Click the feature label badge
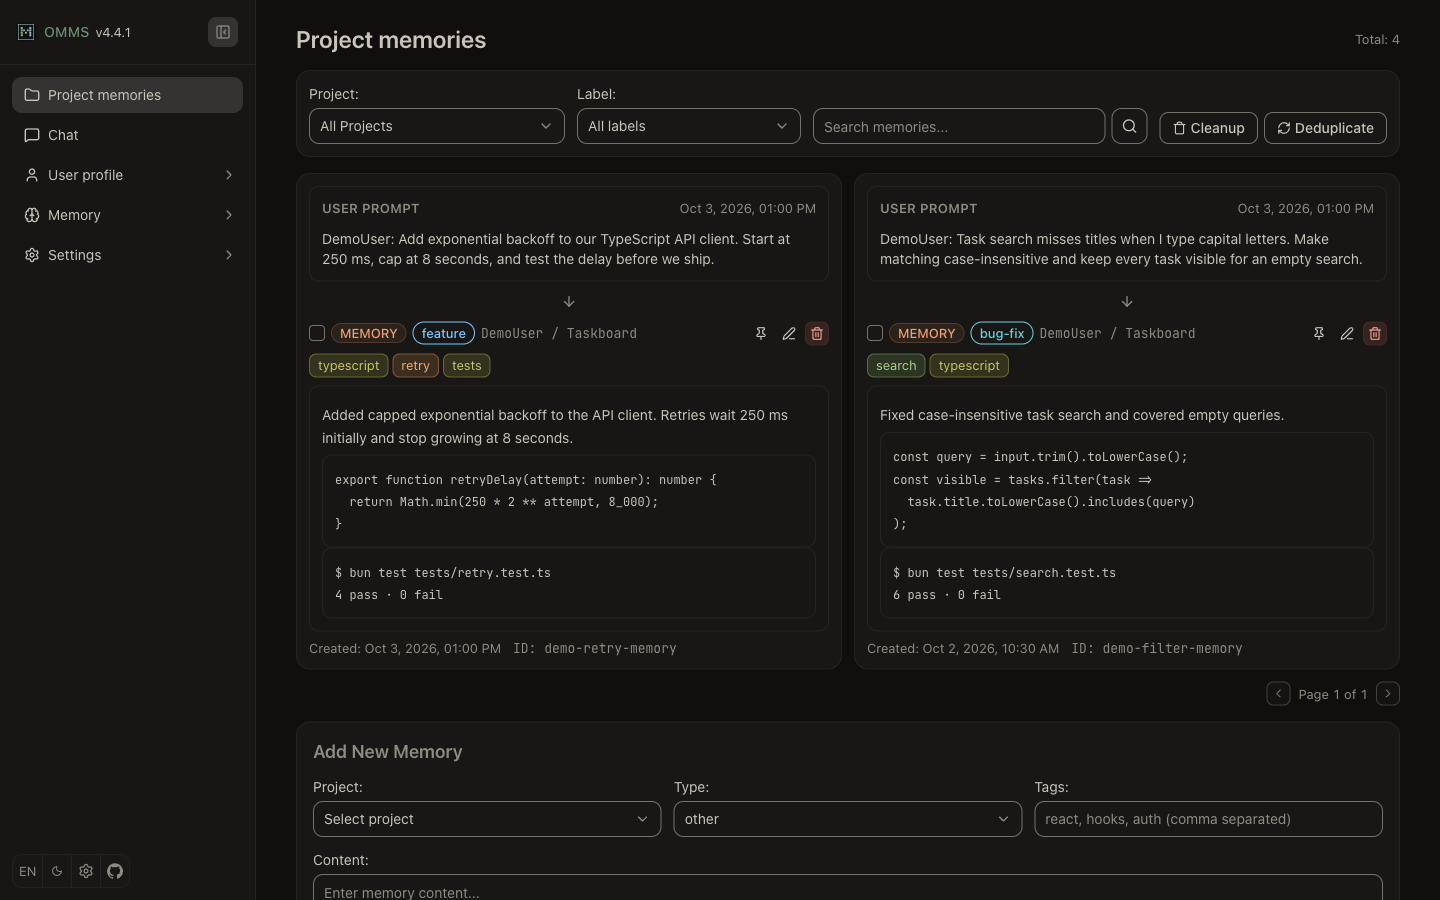 coord(444,333)
